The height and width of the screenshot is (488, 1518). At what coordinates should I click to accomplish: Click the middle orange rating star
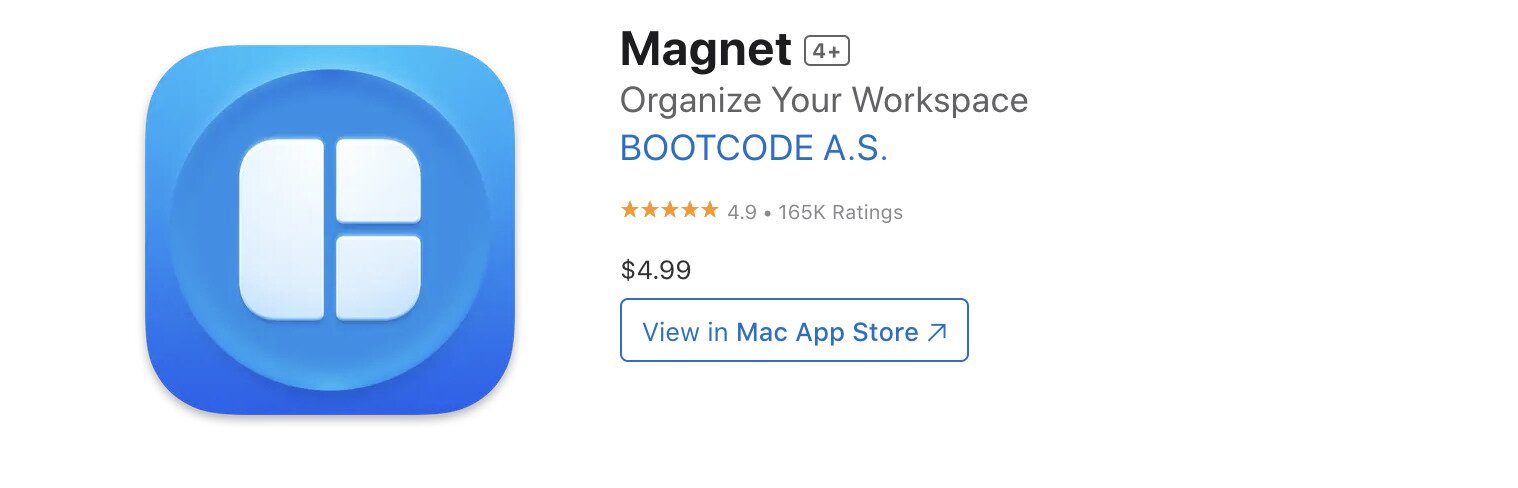coord(670,210)
